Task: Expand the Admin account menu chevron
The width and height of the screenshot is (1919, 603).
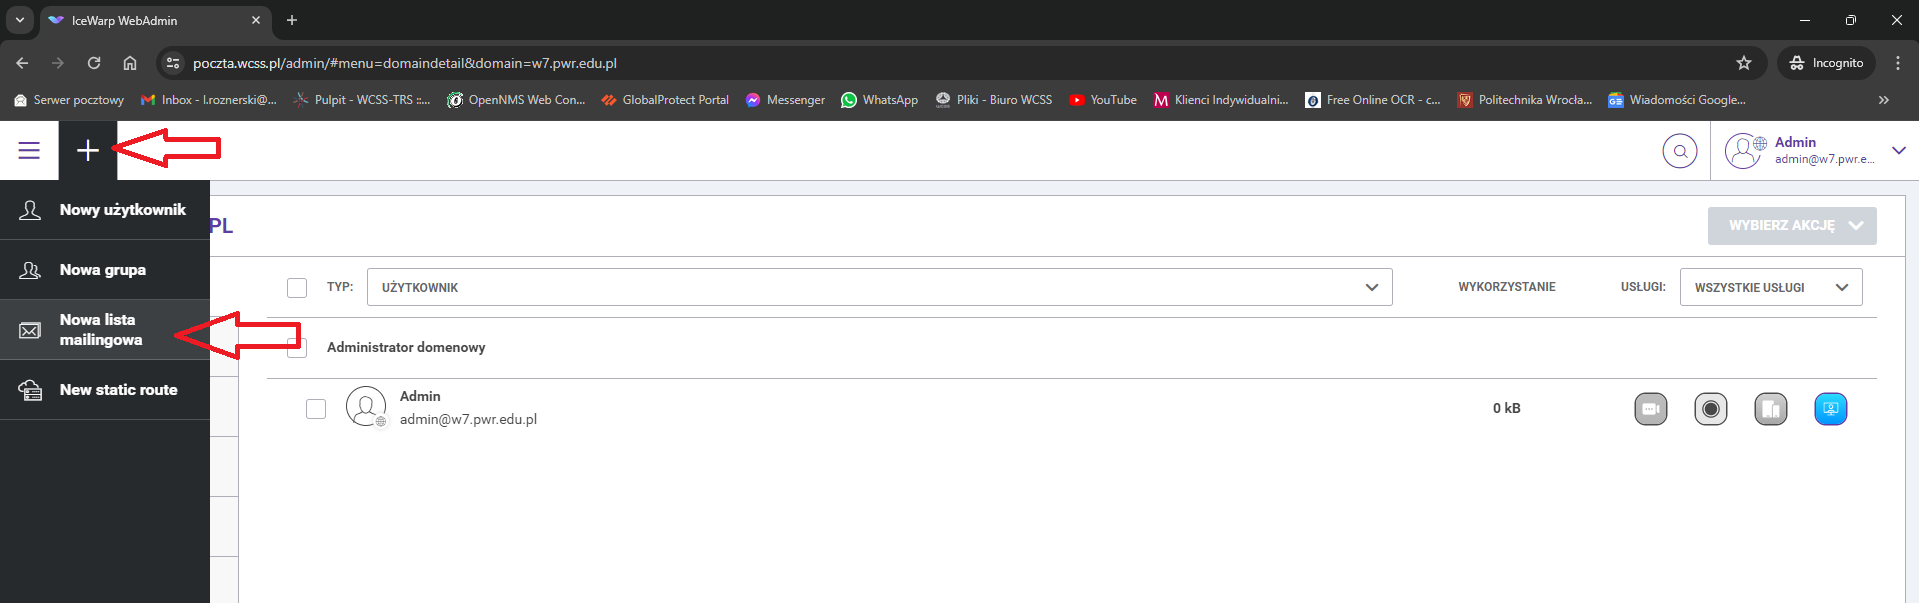Action: (1898, 151)
